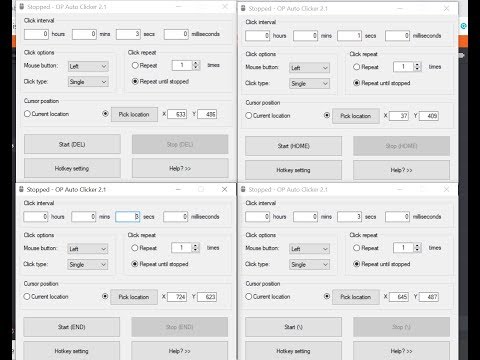Click the X coordinate field showing 724
This screenshot has height=360, width=480.
tap(177, 297)
